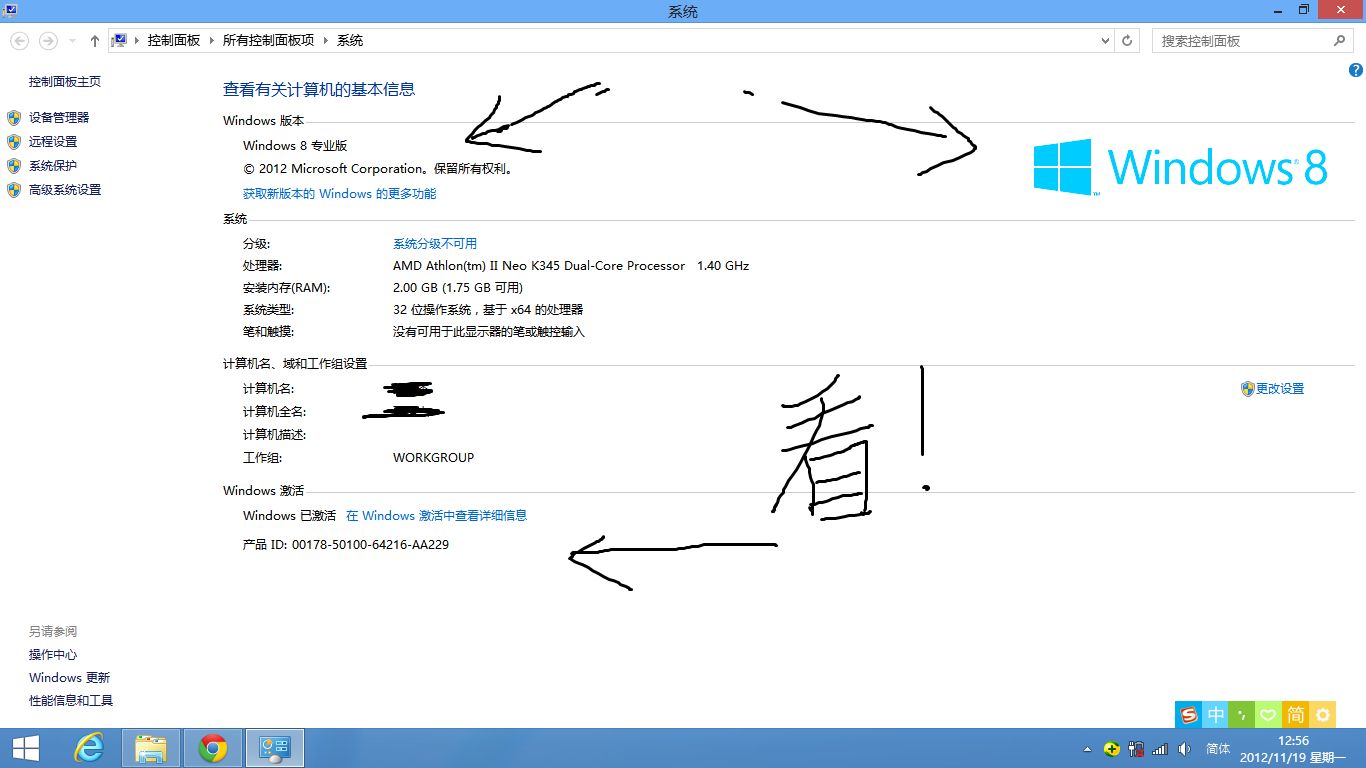Click the Sogou S logo on IME bar
The height and width of the screenshot is (768, 1366).
click(1189, 714)
